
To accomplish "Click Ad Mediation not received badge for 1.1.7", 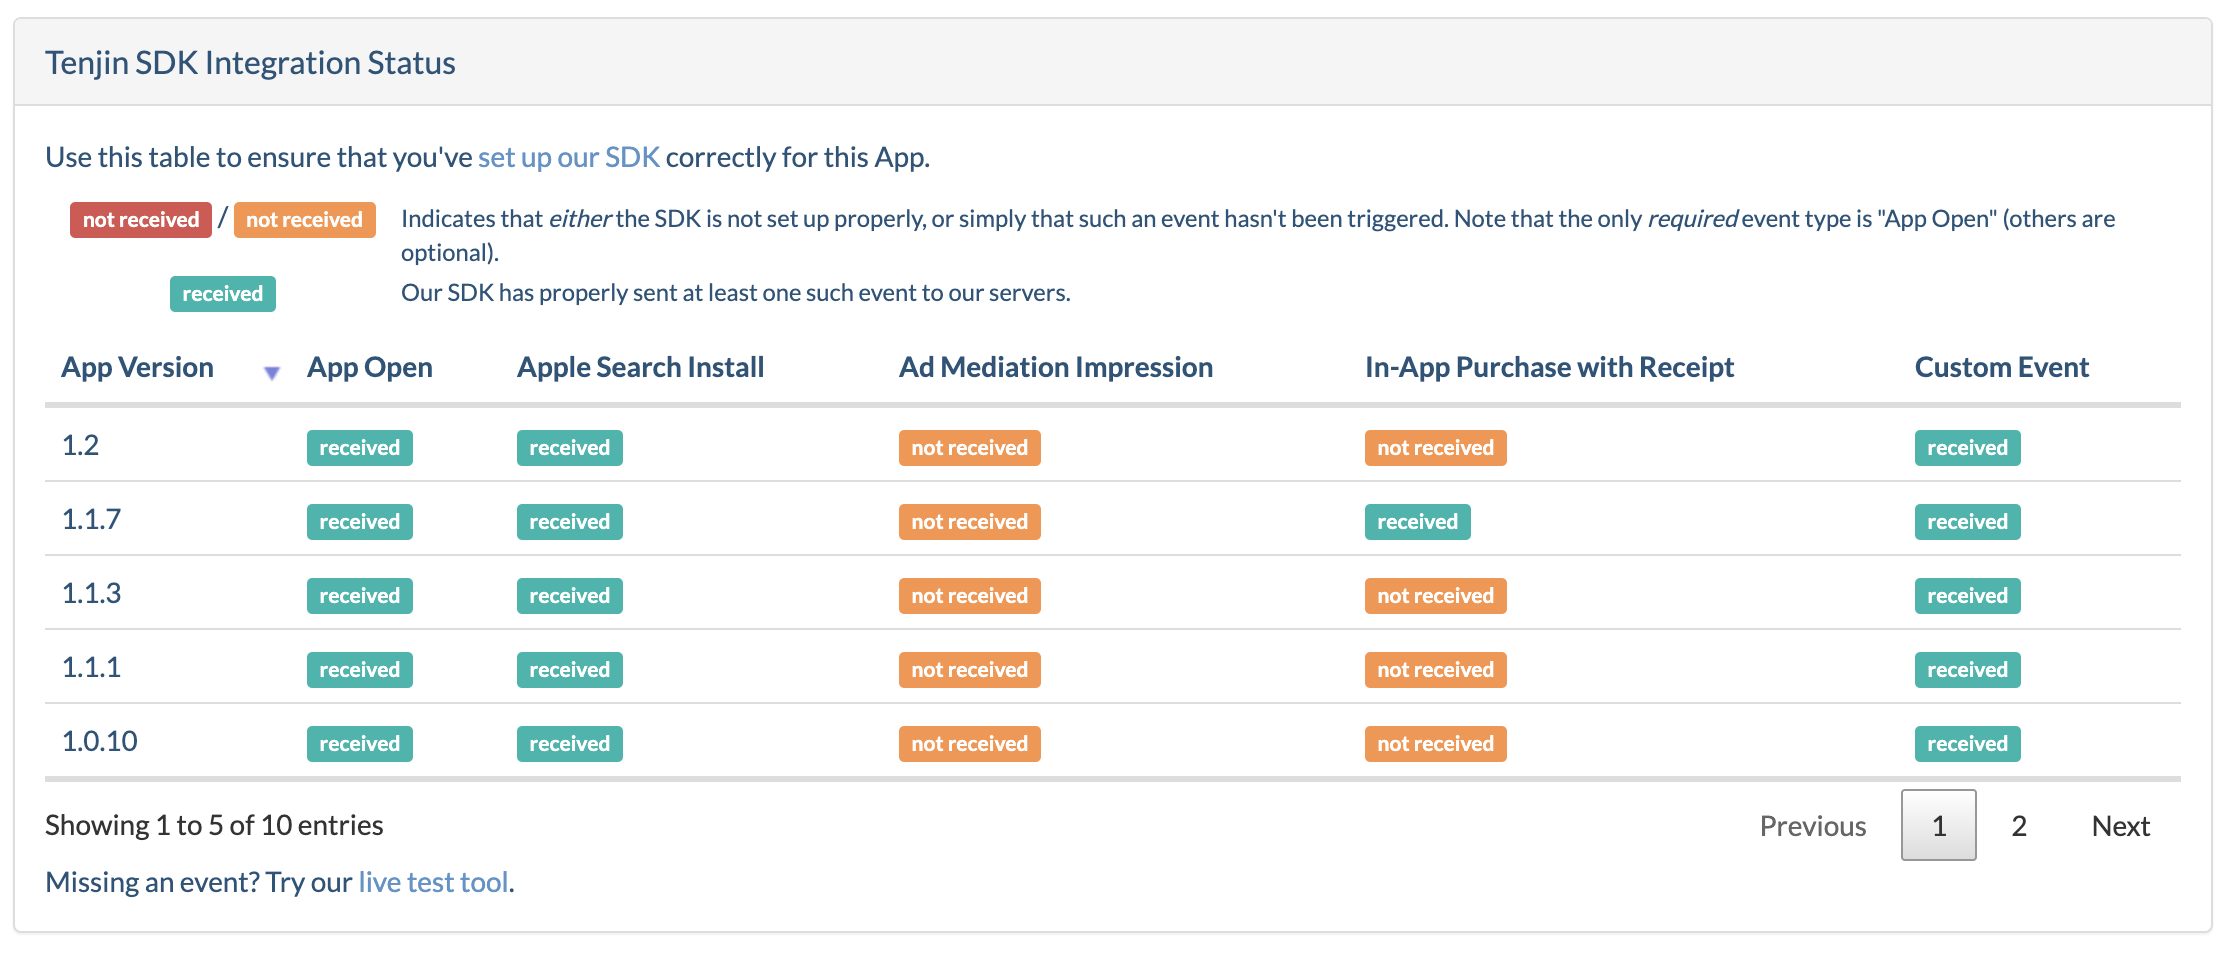I will [970, 522].
